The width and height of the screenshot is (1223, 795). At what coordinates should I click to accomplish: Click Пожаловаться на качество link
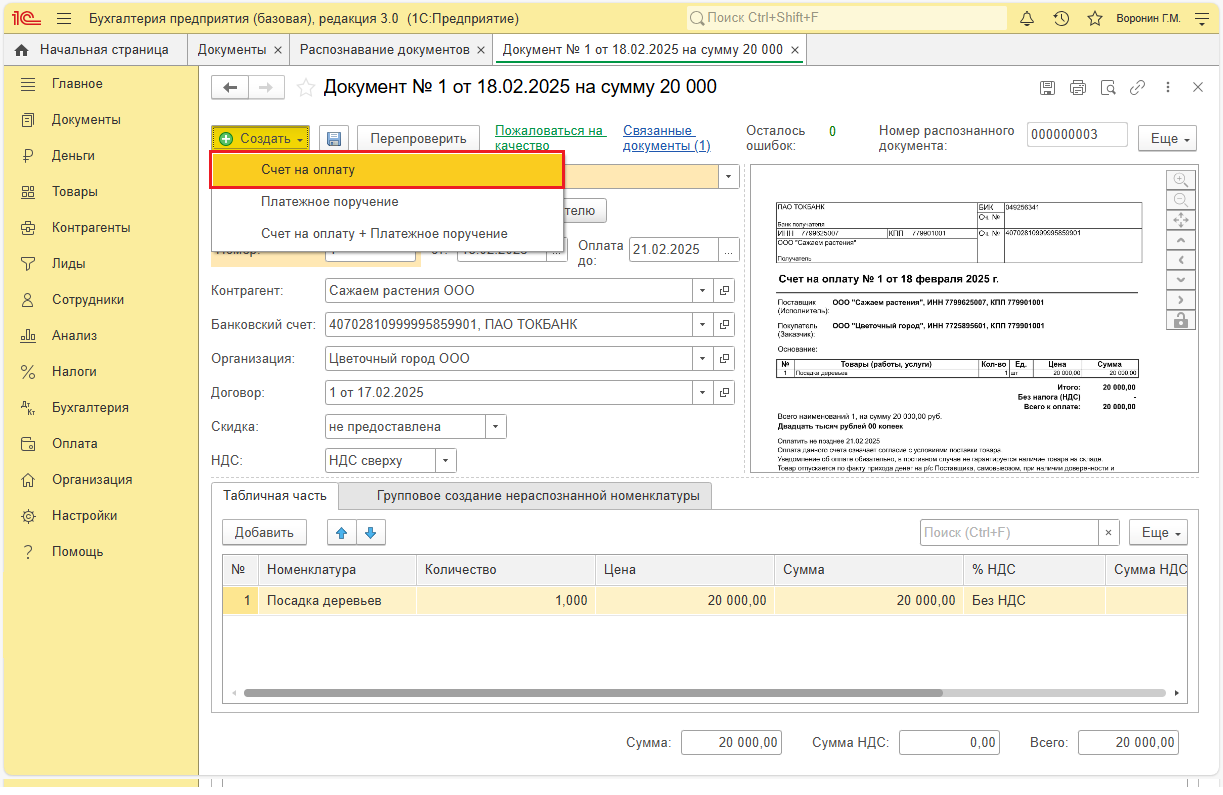[x=551, y=138]
